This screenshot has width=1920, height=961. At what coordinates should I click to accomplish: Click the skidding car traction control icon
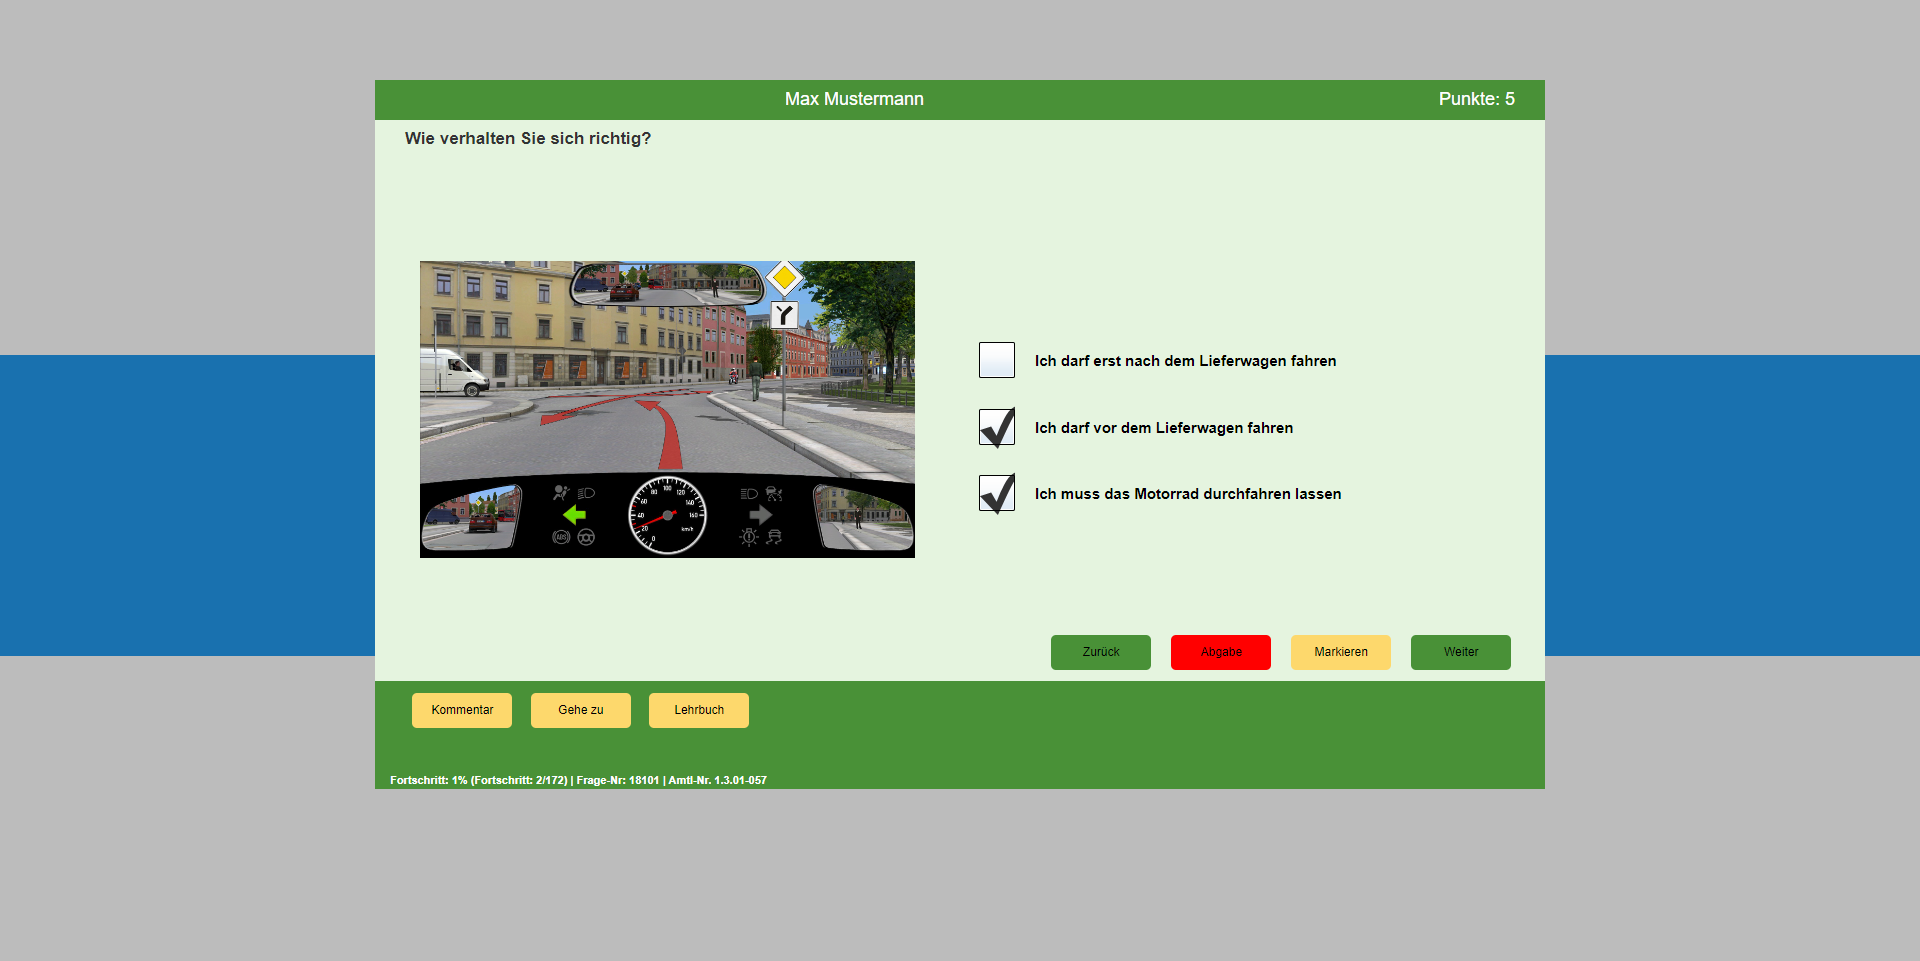774,538
